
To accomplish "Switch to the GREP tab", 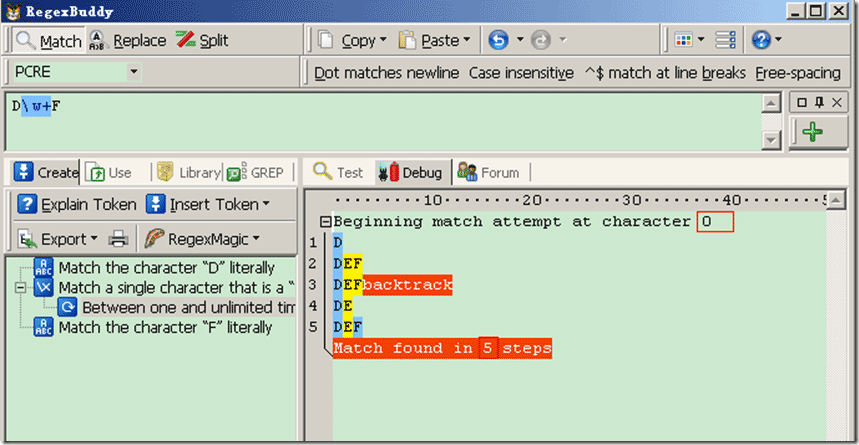I will coord(256,173).
